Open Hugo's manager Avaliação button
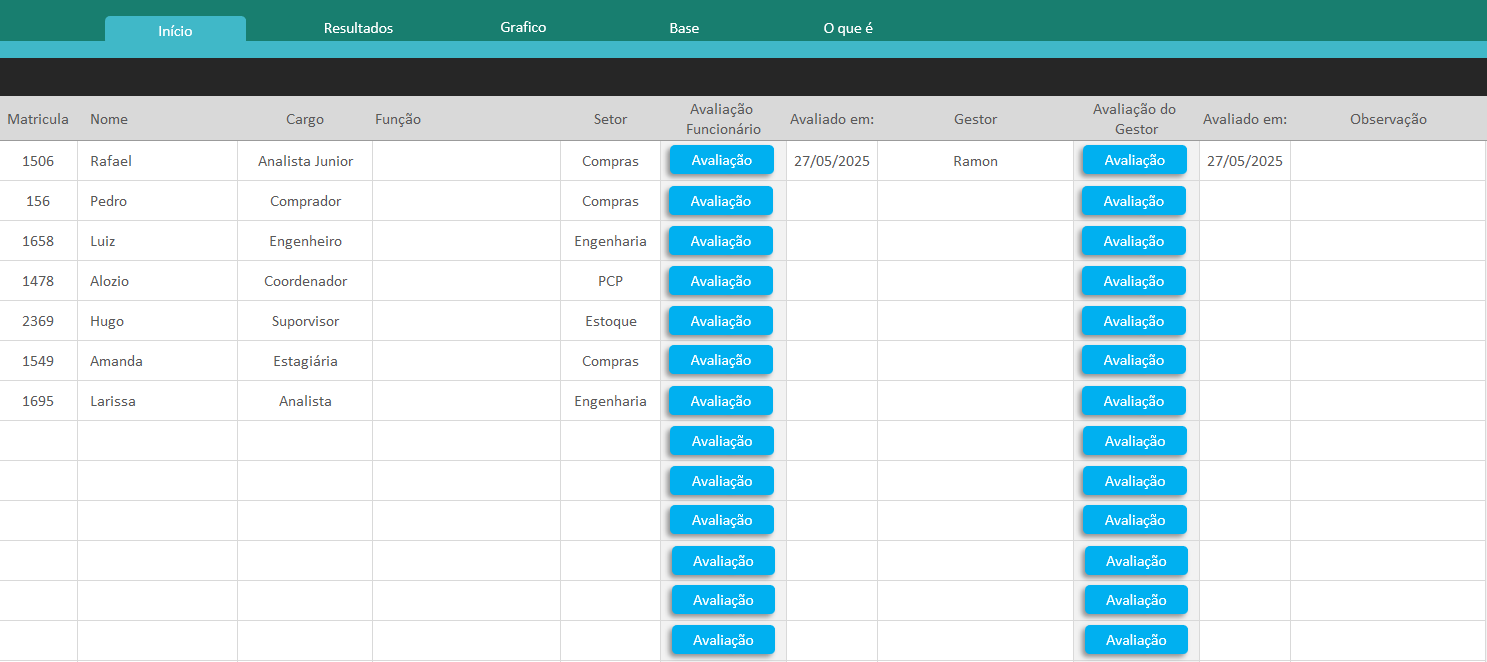The width and height of the screenshot is (1487, 662). pos(1133,321)
